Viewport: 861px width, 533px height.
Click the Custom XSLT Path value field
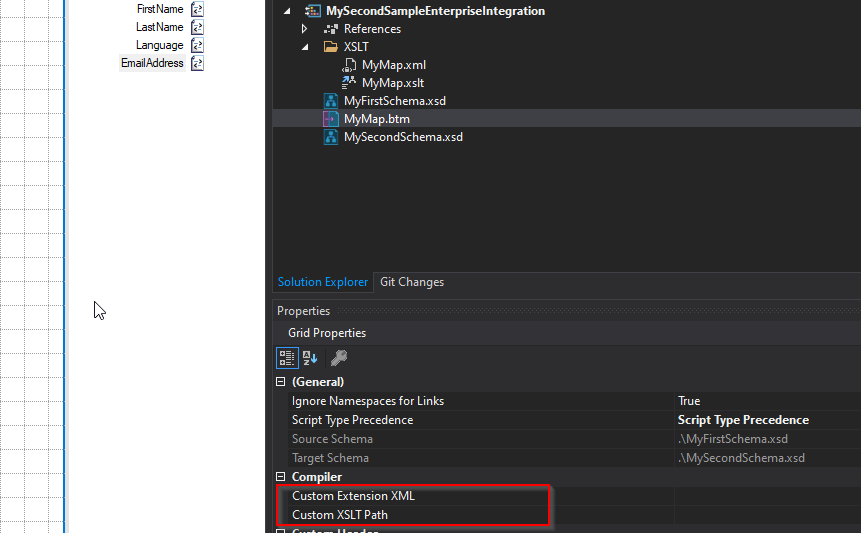click(x=765, y=515)
